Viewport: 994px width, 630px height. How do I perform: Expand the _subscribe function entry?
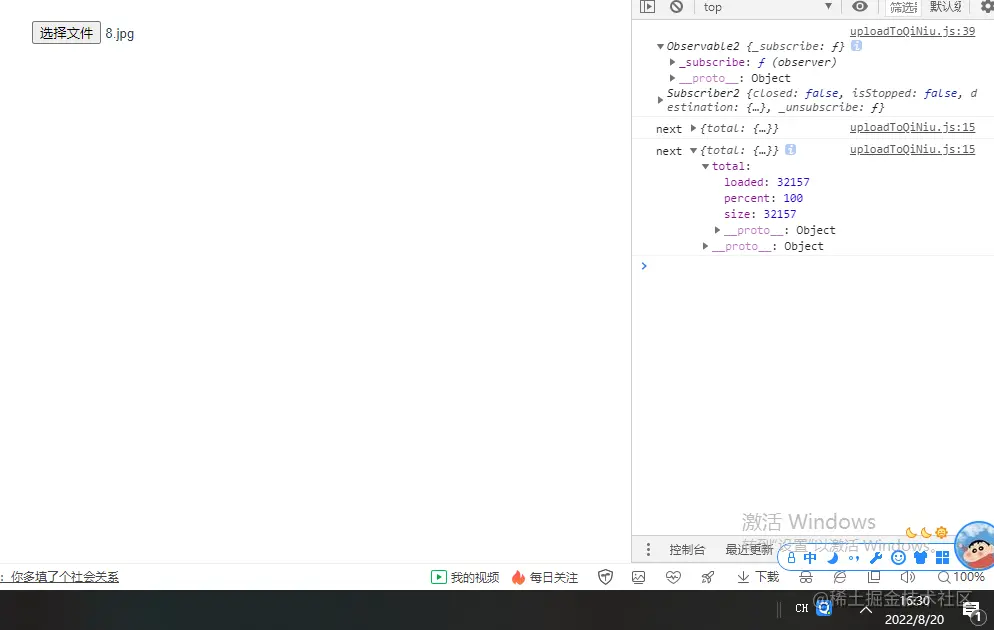(673, 62)
